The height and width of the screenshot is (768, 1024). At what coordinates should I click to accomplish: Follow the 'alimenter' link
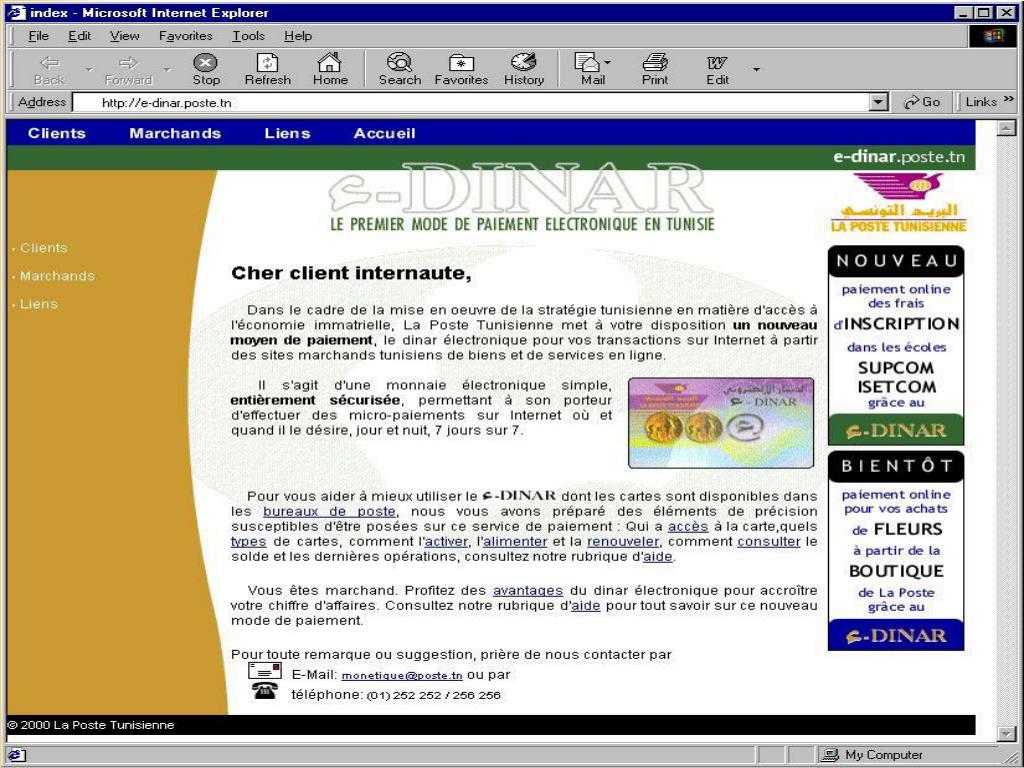(515, 542)
